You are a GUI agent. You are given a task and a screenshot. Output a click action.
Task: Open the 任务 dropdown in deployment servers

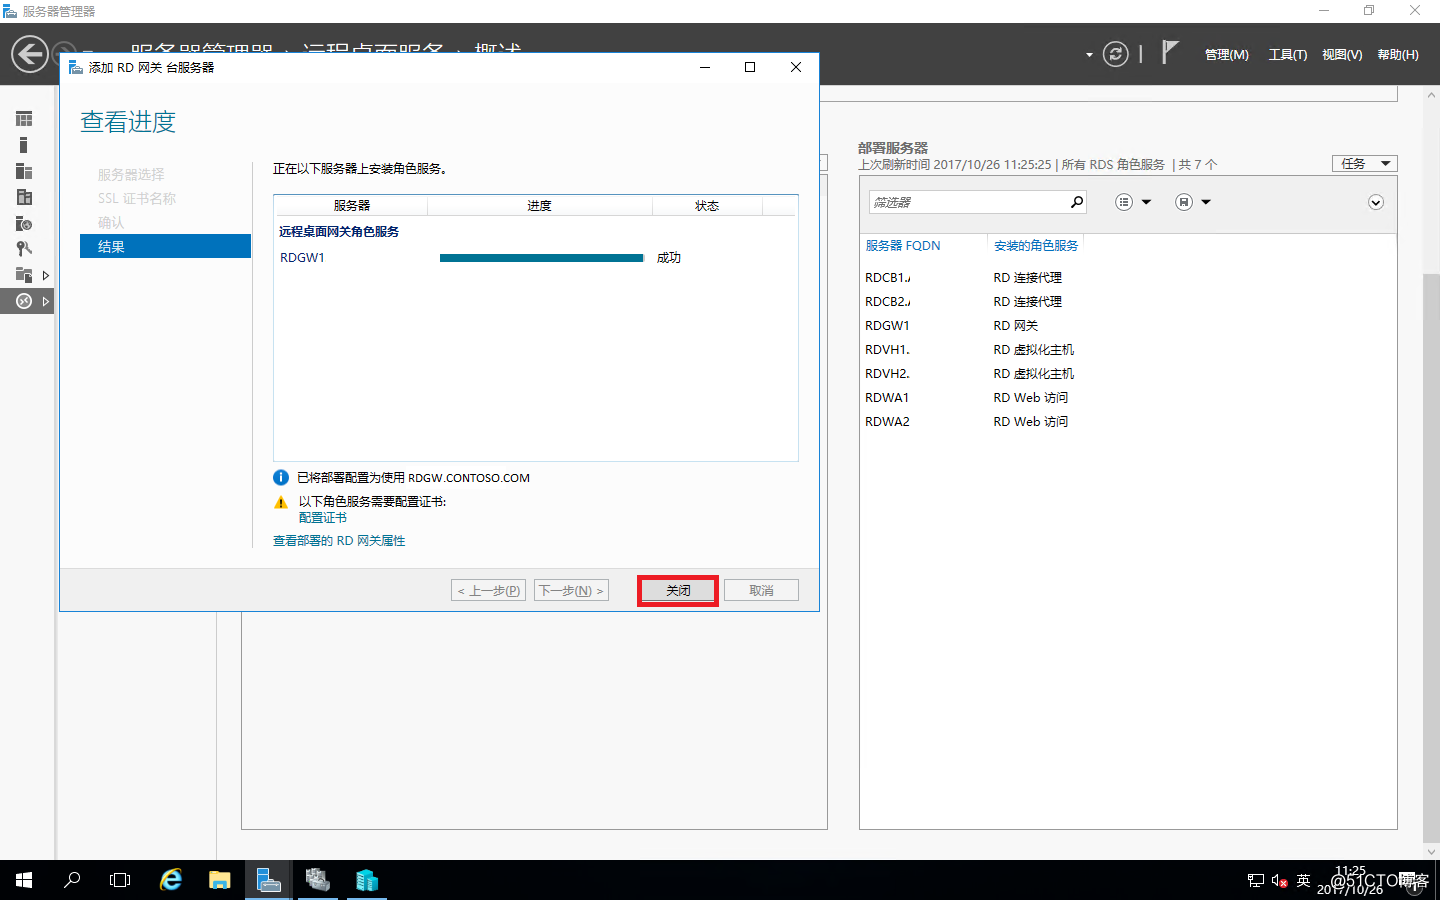click(1364, 163)
